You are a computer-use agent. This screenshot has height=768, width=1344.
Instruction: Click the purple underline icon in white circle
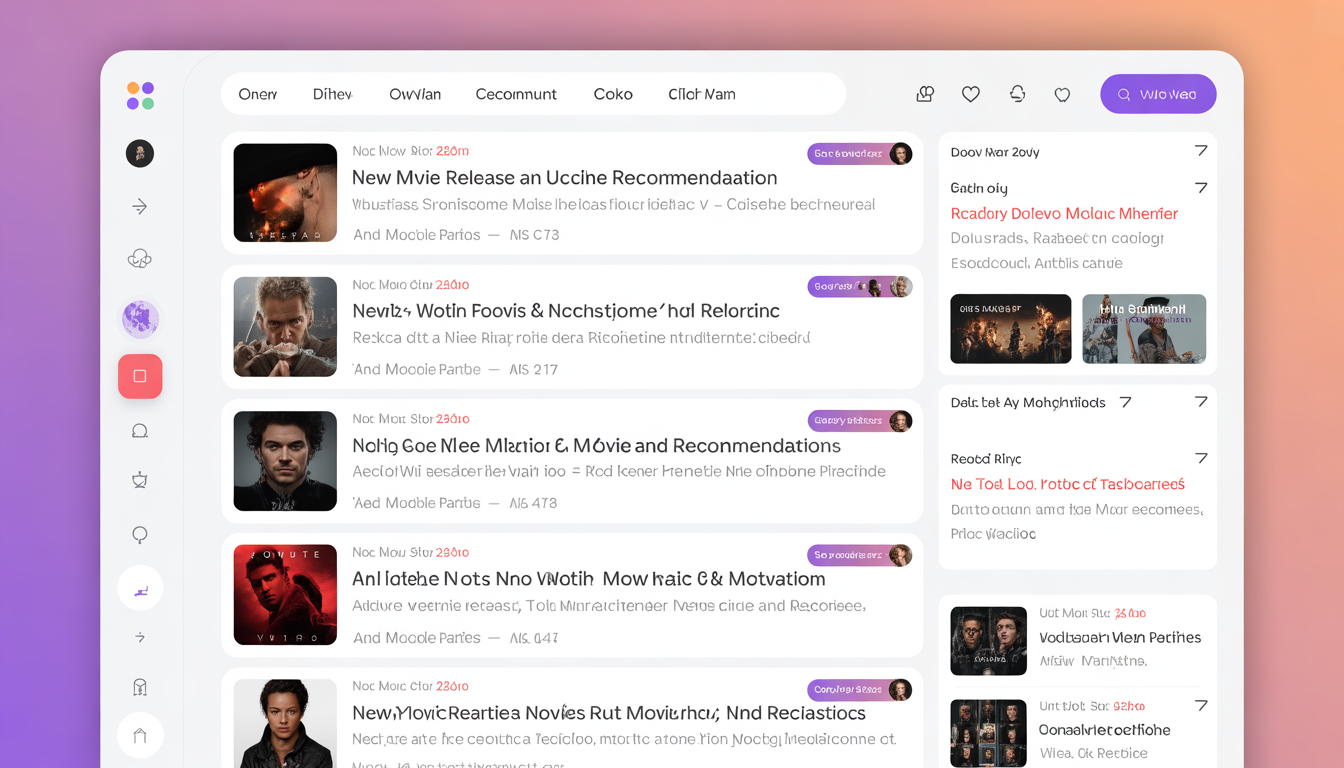[140, 589]
